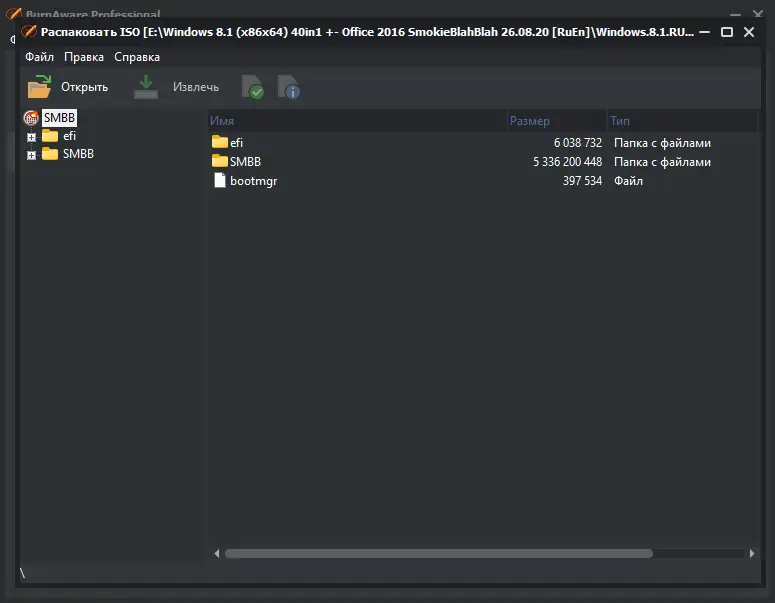Select the bootmgr file in list
The image size is (775, 603).
[254, 181]
